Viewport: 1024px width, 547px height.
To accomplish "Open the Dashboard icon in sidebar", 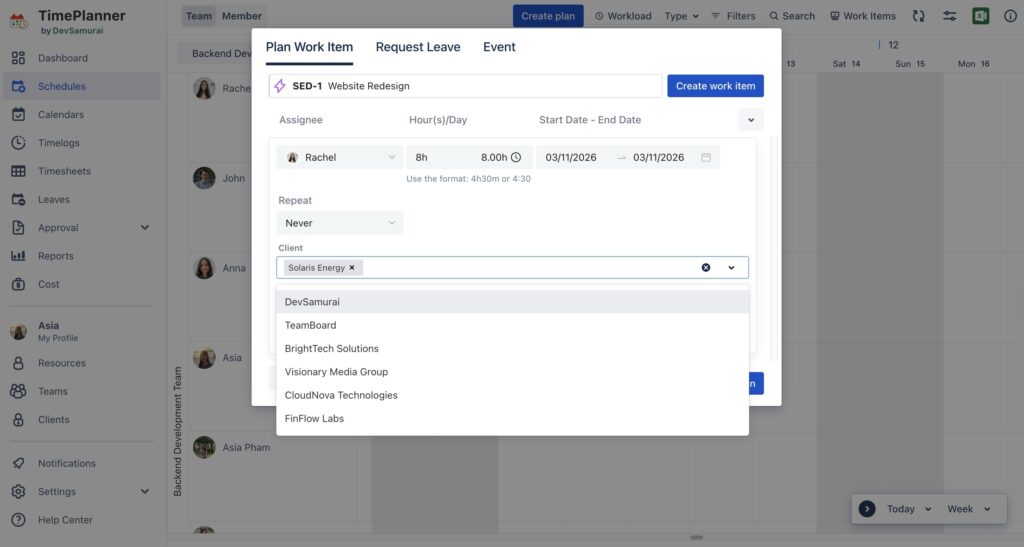I will (18, 58).
